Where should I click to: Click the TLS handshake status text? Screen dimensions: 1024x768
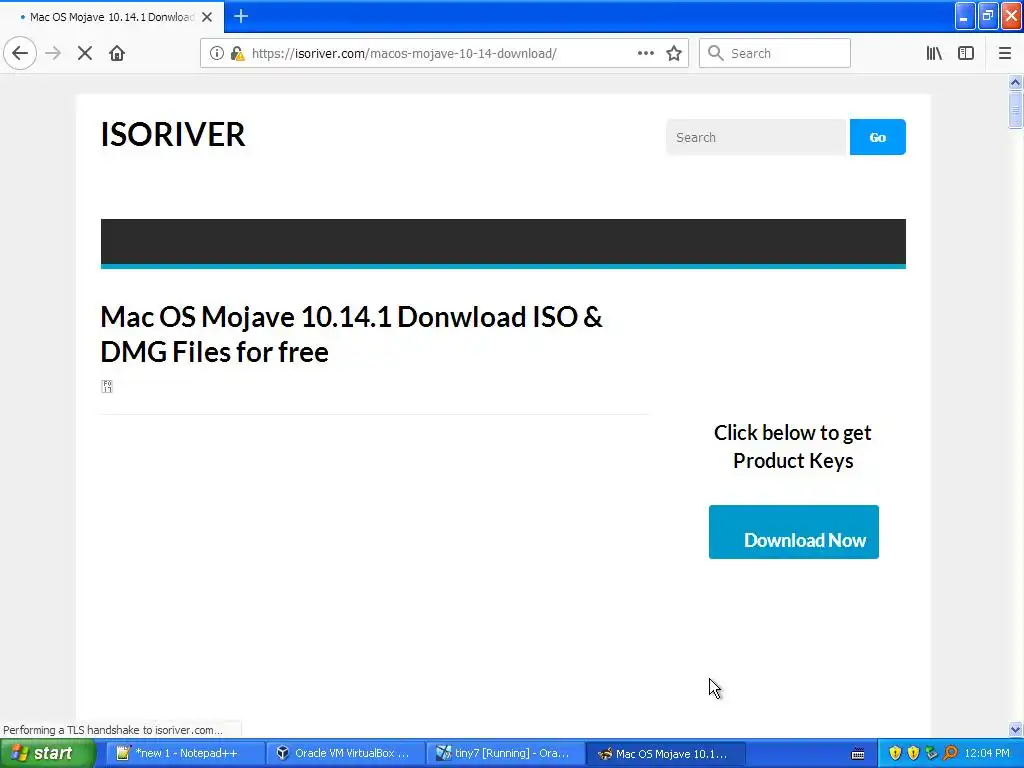(x=113, y=730)
